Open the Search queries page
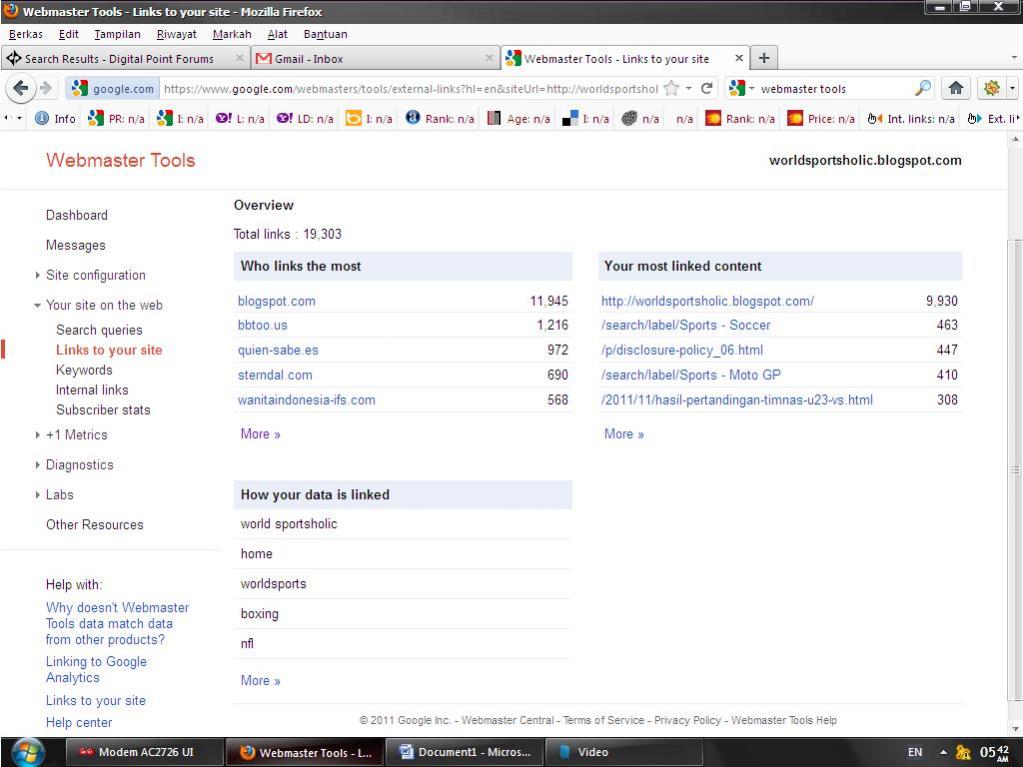The height and width of the screenshot is (767, 1023). coord(99,330)
